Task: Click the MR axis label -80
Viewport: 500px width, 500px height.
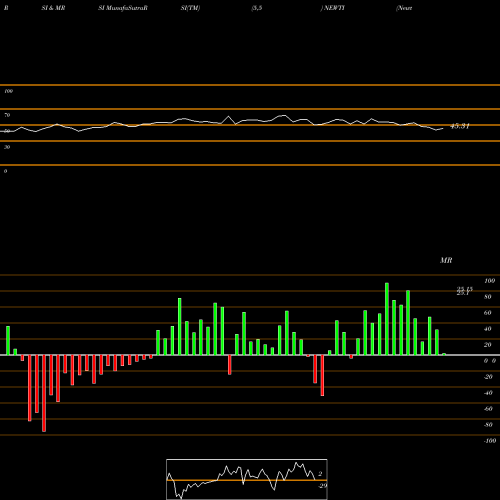Action: click(488, 425)
